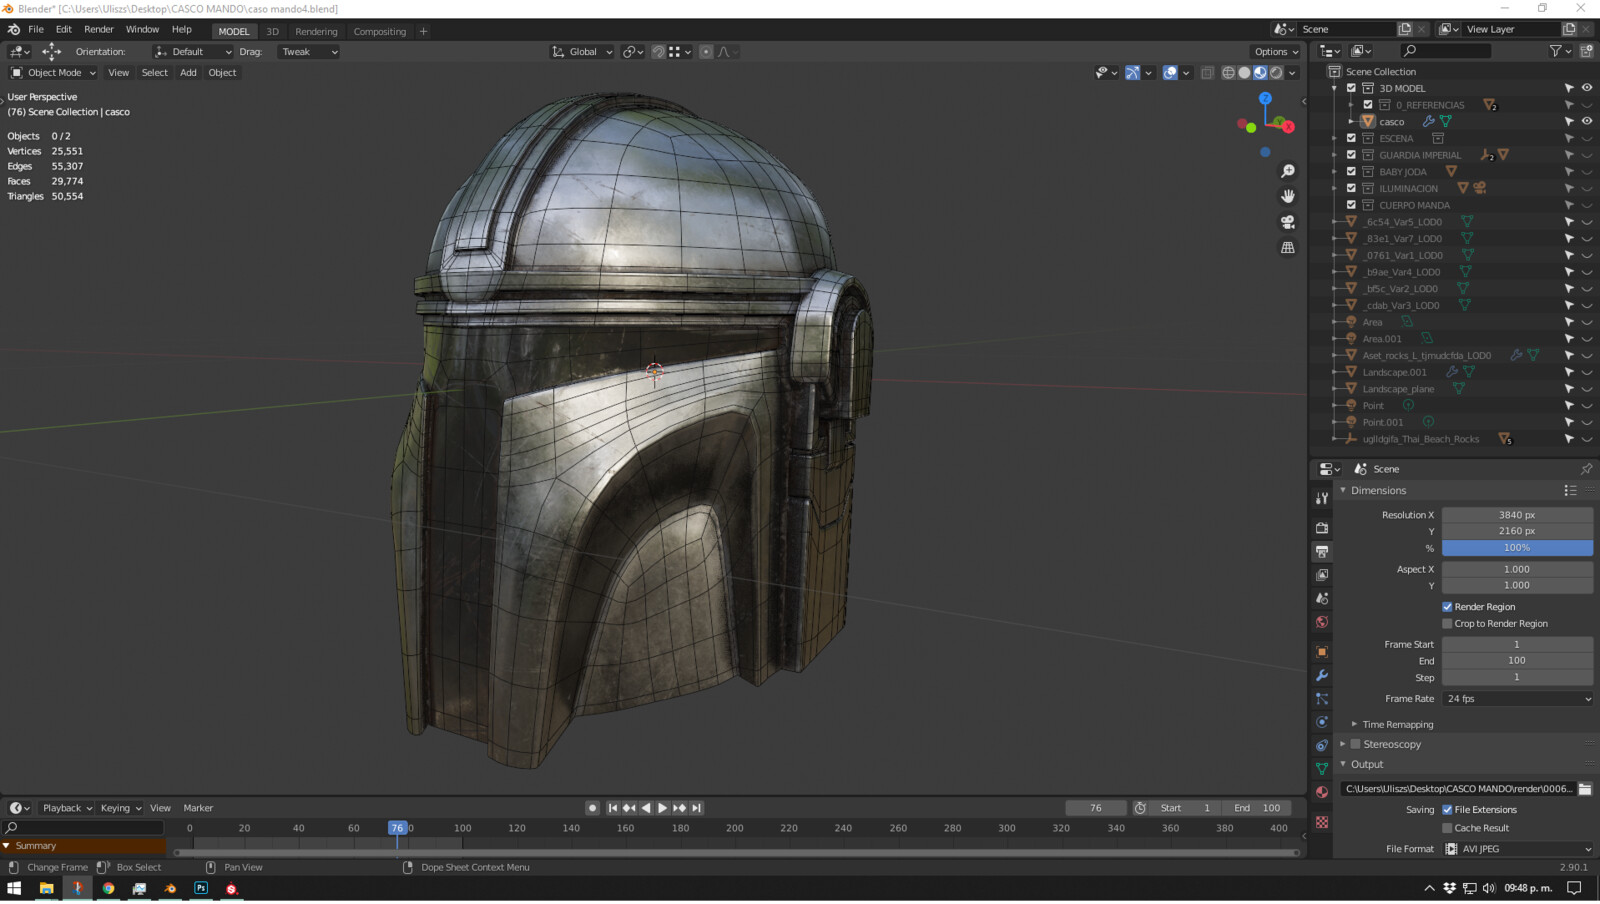1600x904 pixels.
Task: Open the outliner filter dropdown
Action: [1560, 51]
